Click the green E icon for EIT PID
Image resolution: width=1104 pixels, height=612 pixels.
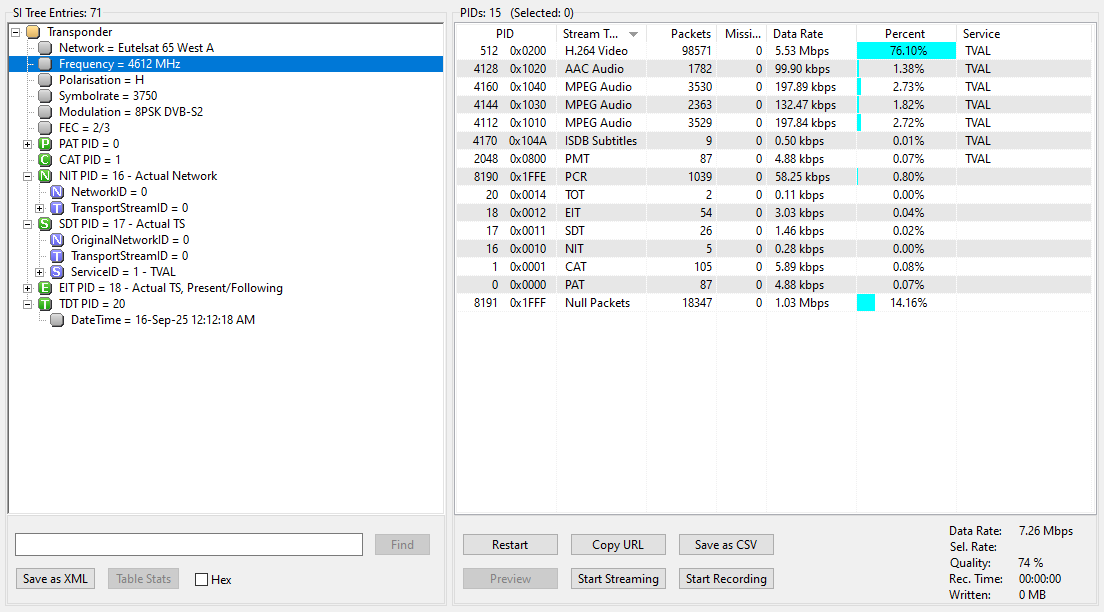click(45, 288)
